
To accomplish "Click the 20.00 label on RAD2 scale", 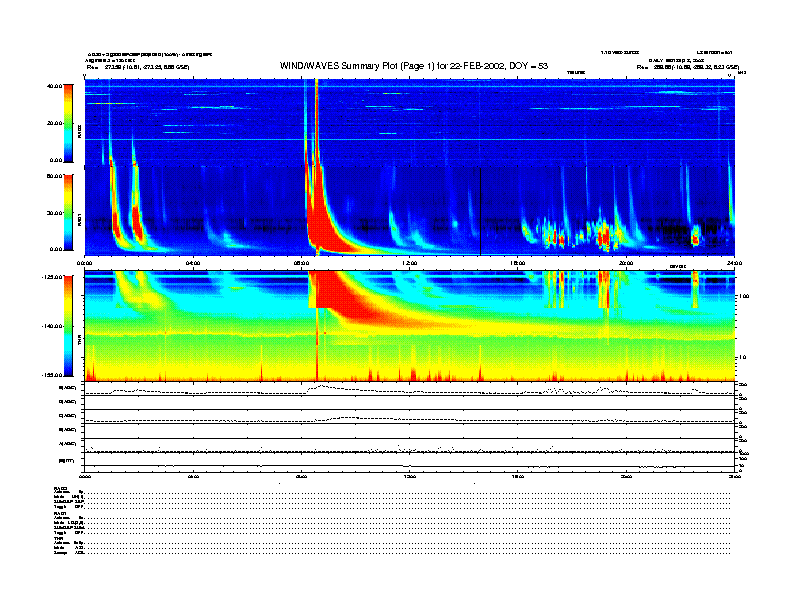I will pos(54,123).
